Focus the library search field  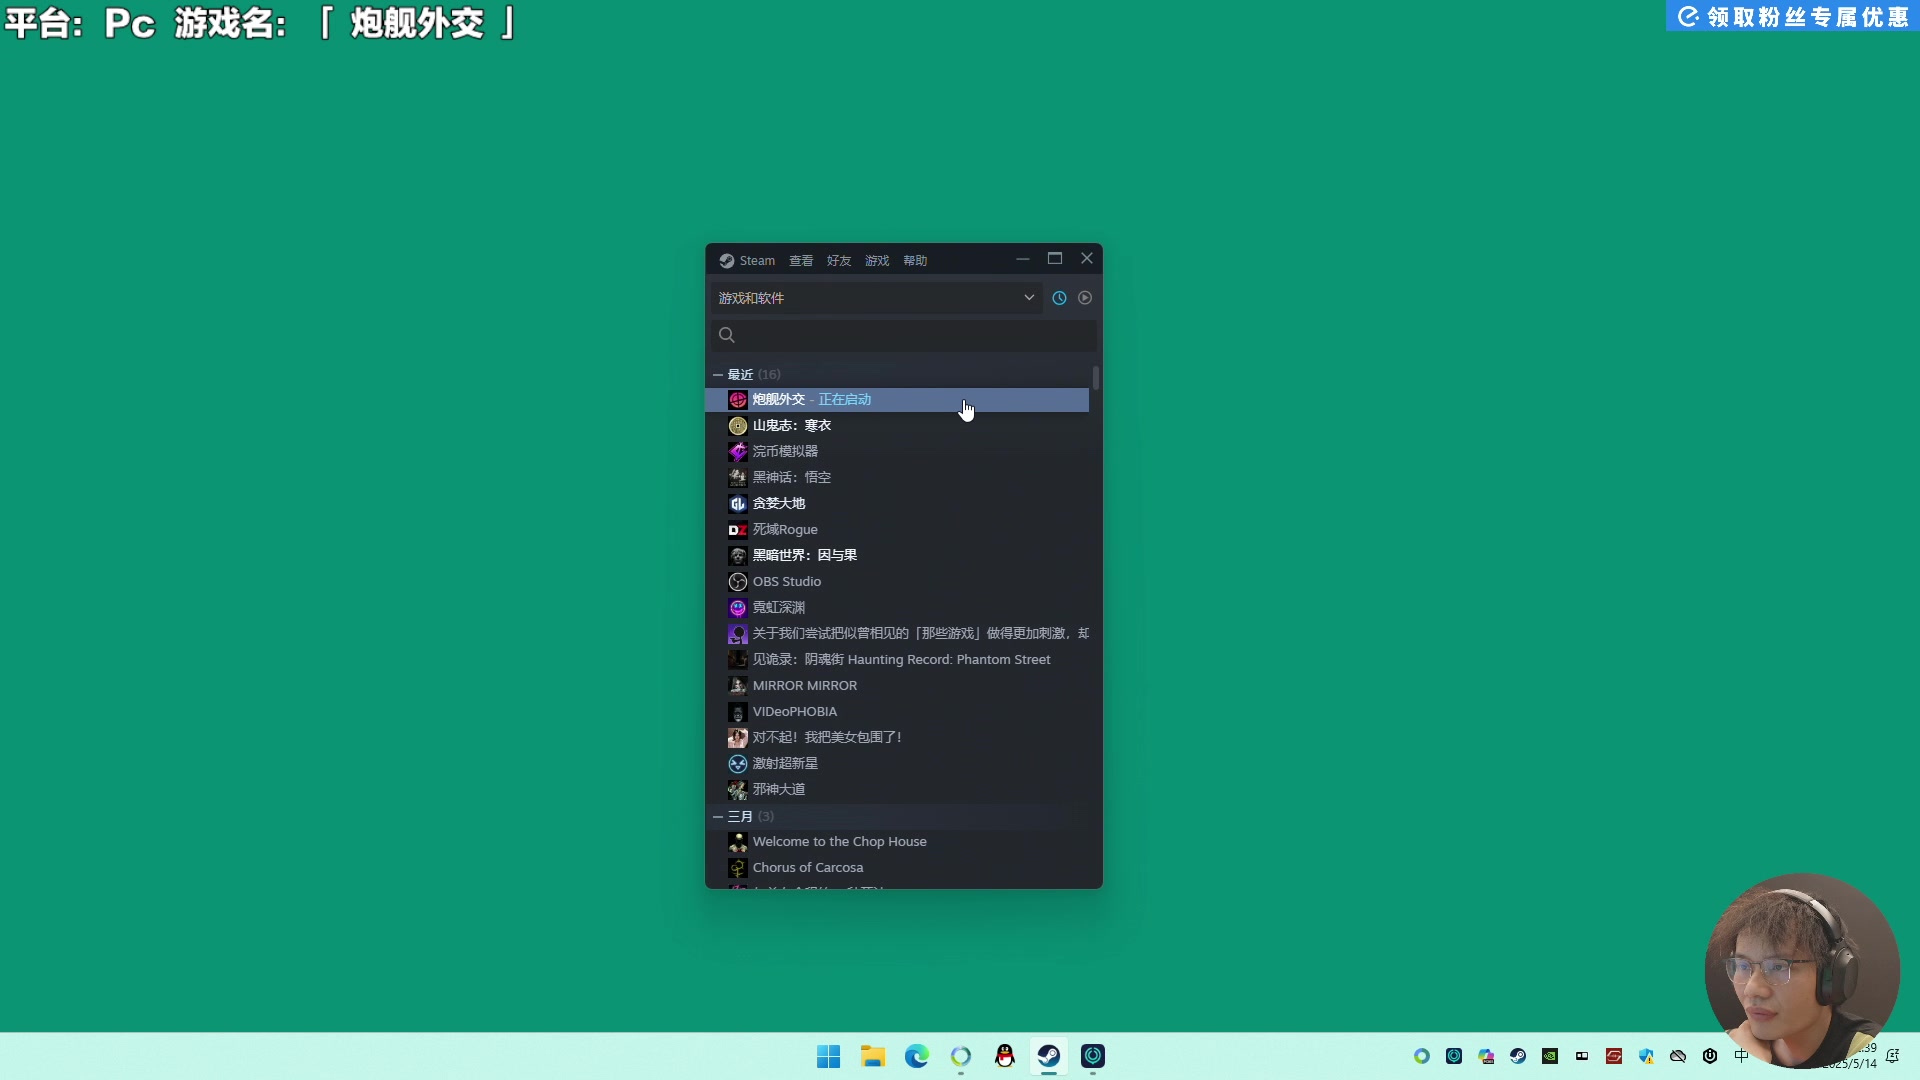point(904,335)
